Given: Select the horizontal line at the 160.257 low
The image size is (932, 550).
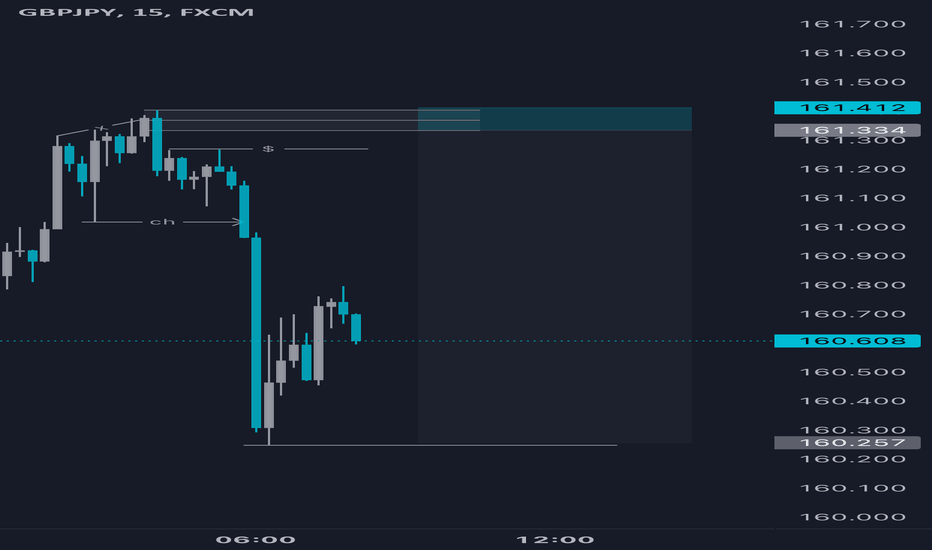Looking at the screenshot, I should tap(430, 445).
